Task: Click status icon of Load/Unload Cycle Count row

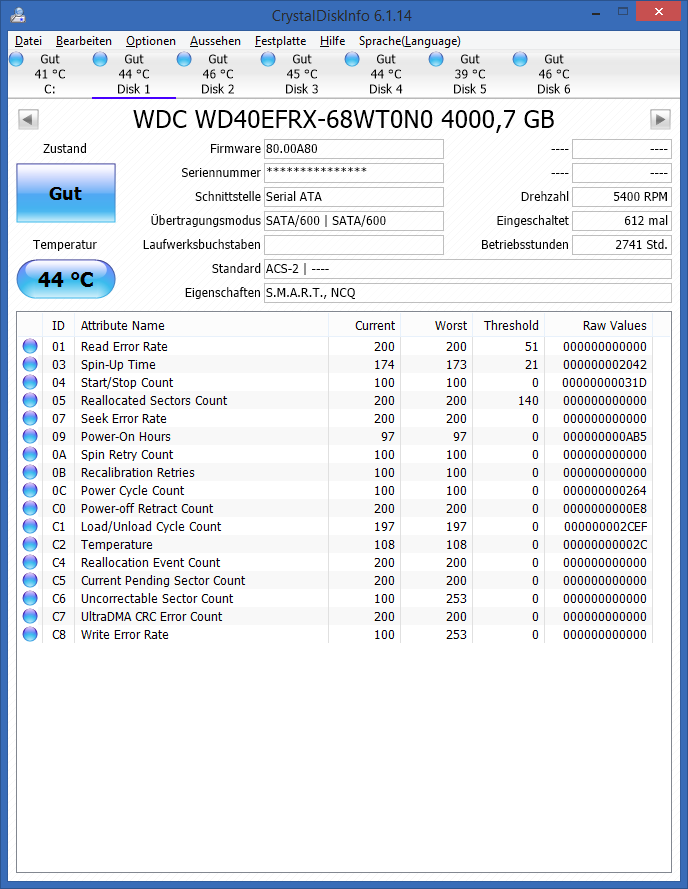Action: pos(30,526)
